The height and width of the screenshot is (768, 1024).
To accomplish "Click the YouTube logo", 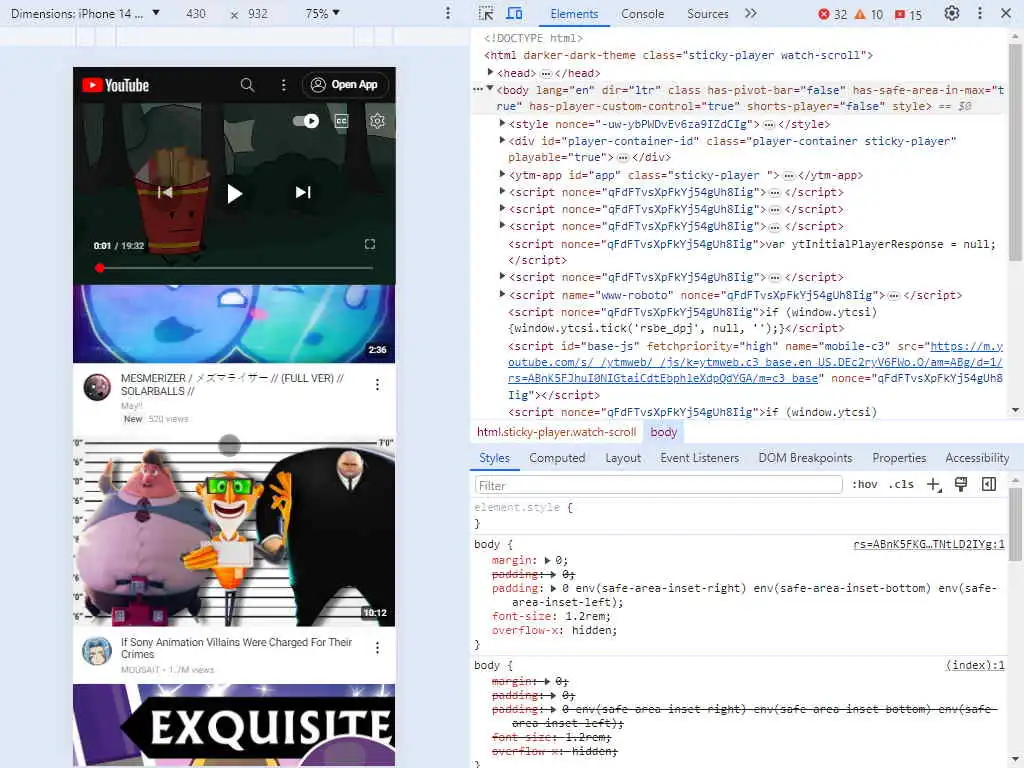I will (116, 86).
